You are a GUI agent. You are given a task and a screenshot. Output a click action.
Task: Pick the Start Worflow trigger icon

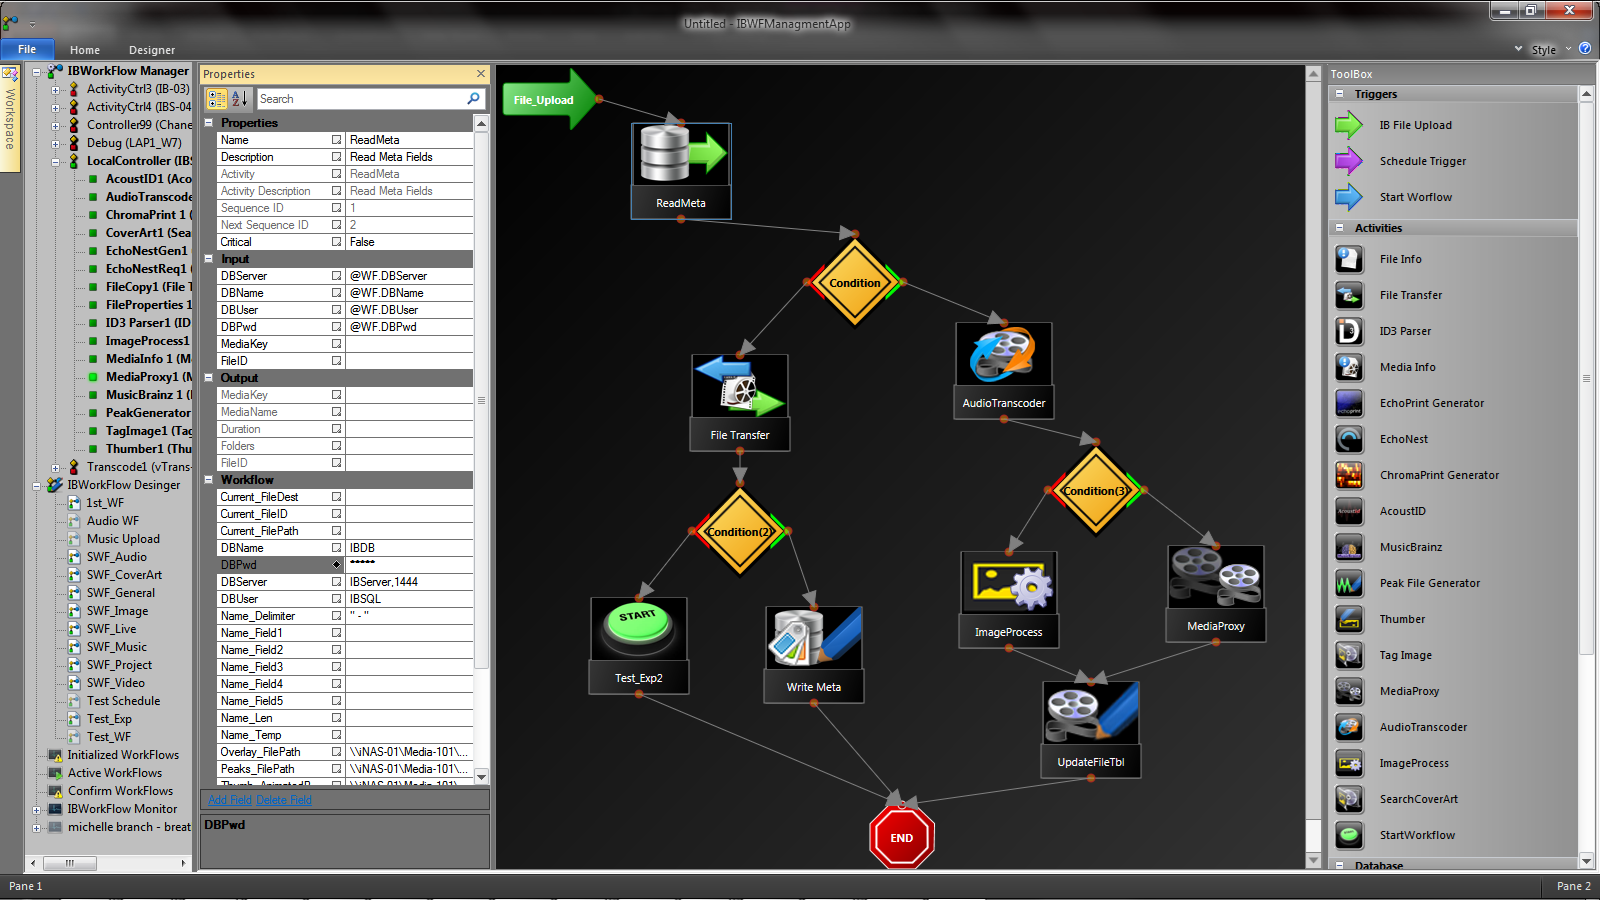point(1349,197)
